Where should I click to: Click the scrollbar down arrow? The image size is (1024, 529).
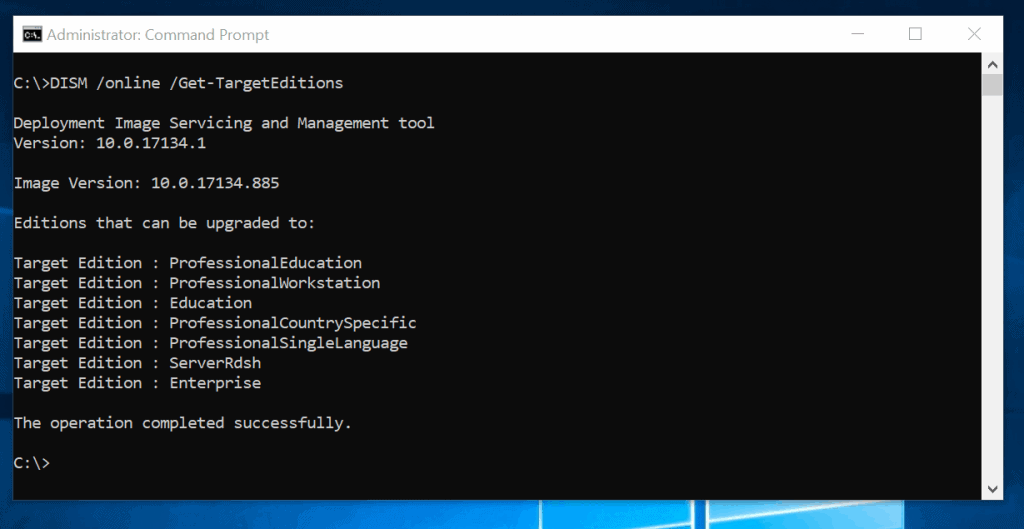coord(992,489)
